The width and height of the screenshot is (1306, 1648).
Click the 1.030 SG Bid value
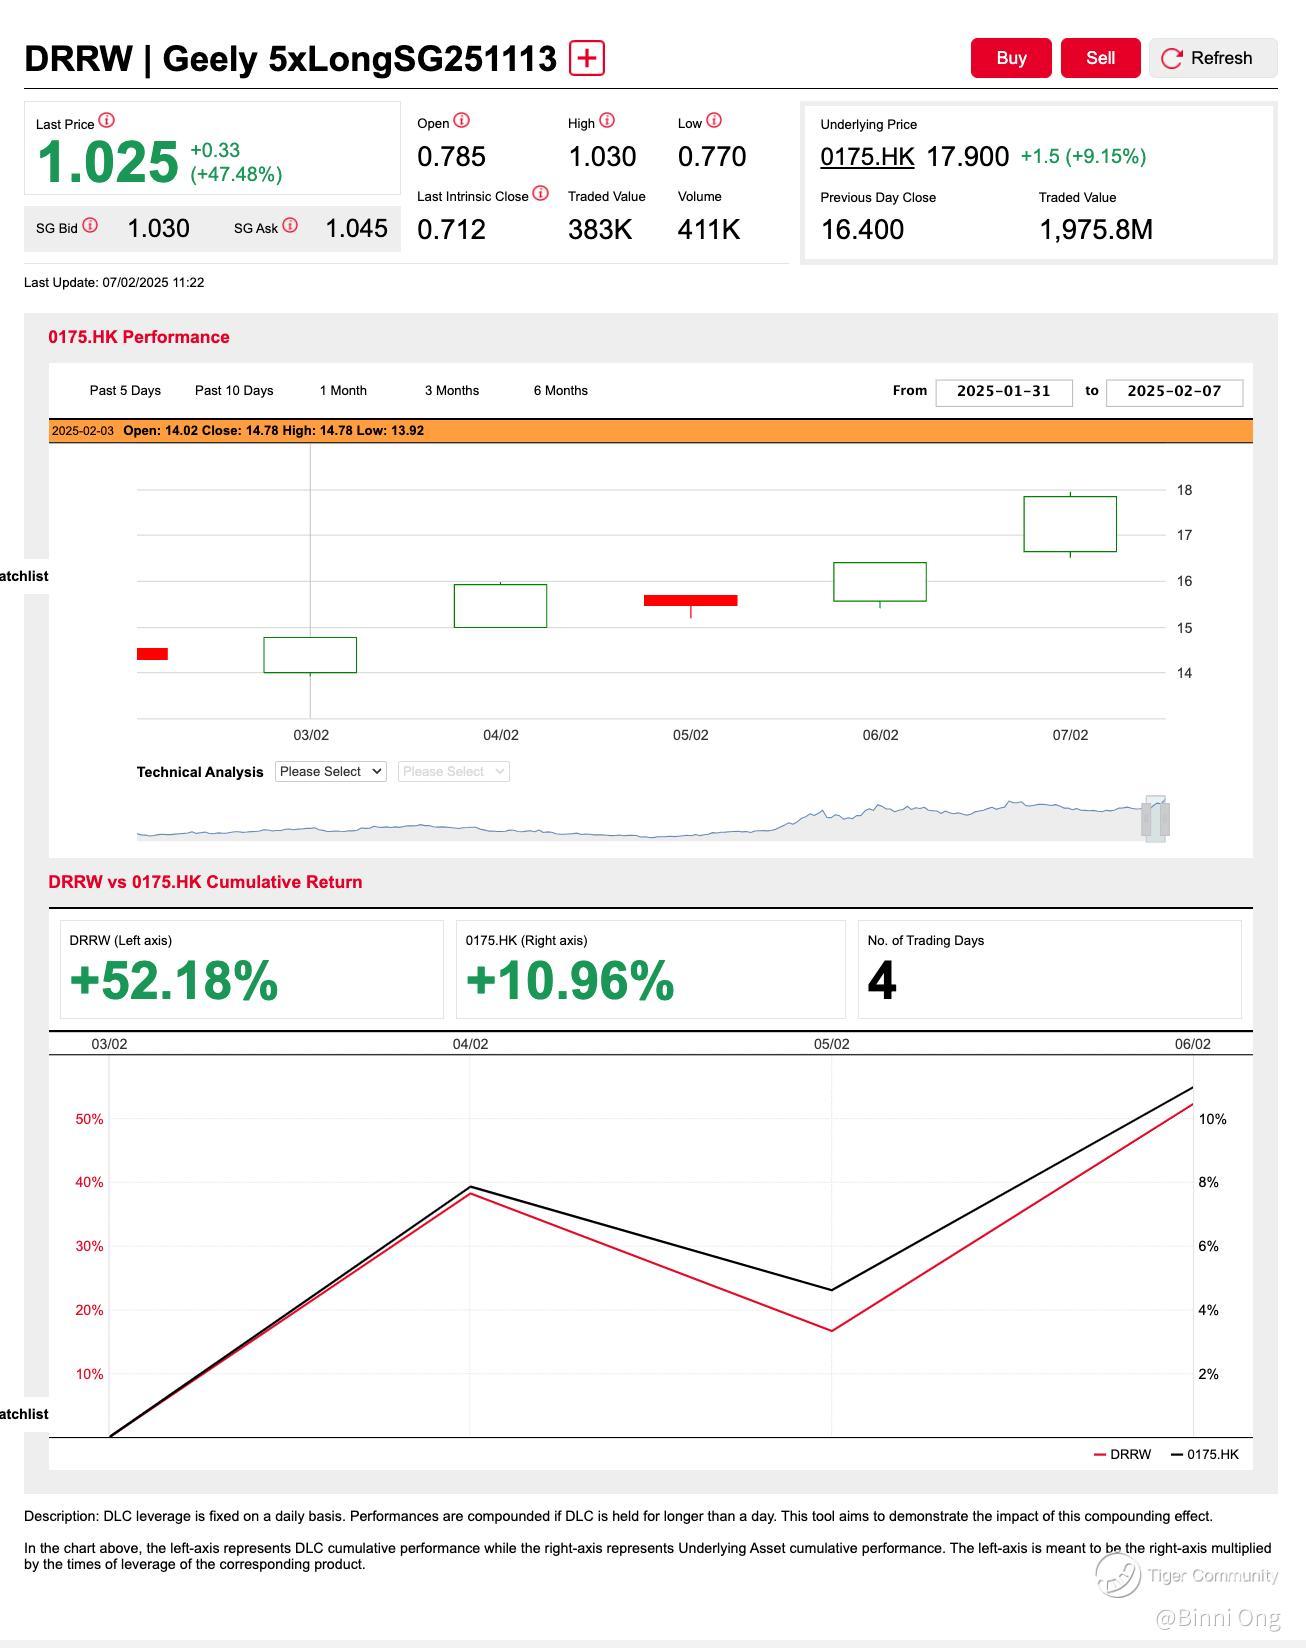(x=158, y=229)
